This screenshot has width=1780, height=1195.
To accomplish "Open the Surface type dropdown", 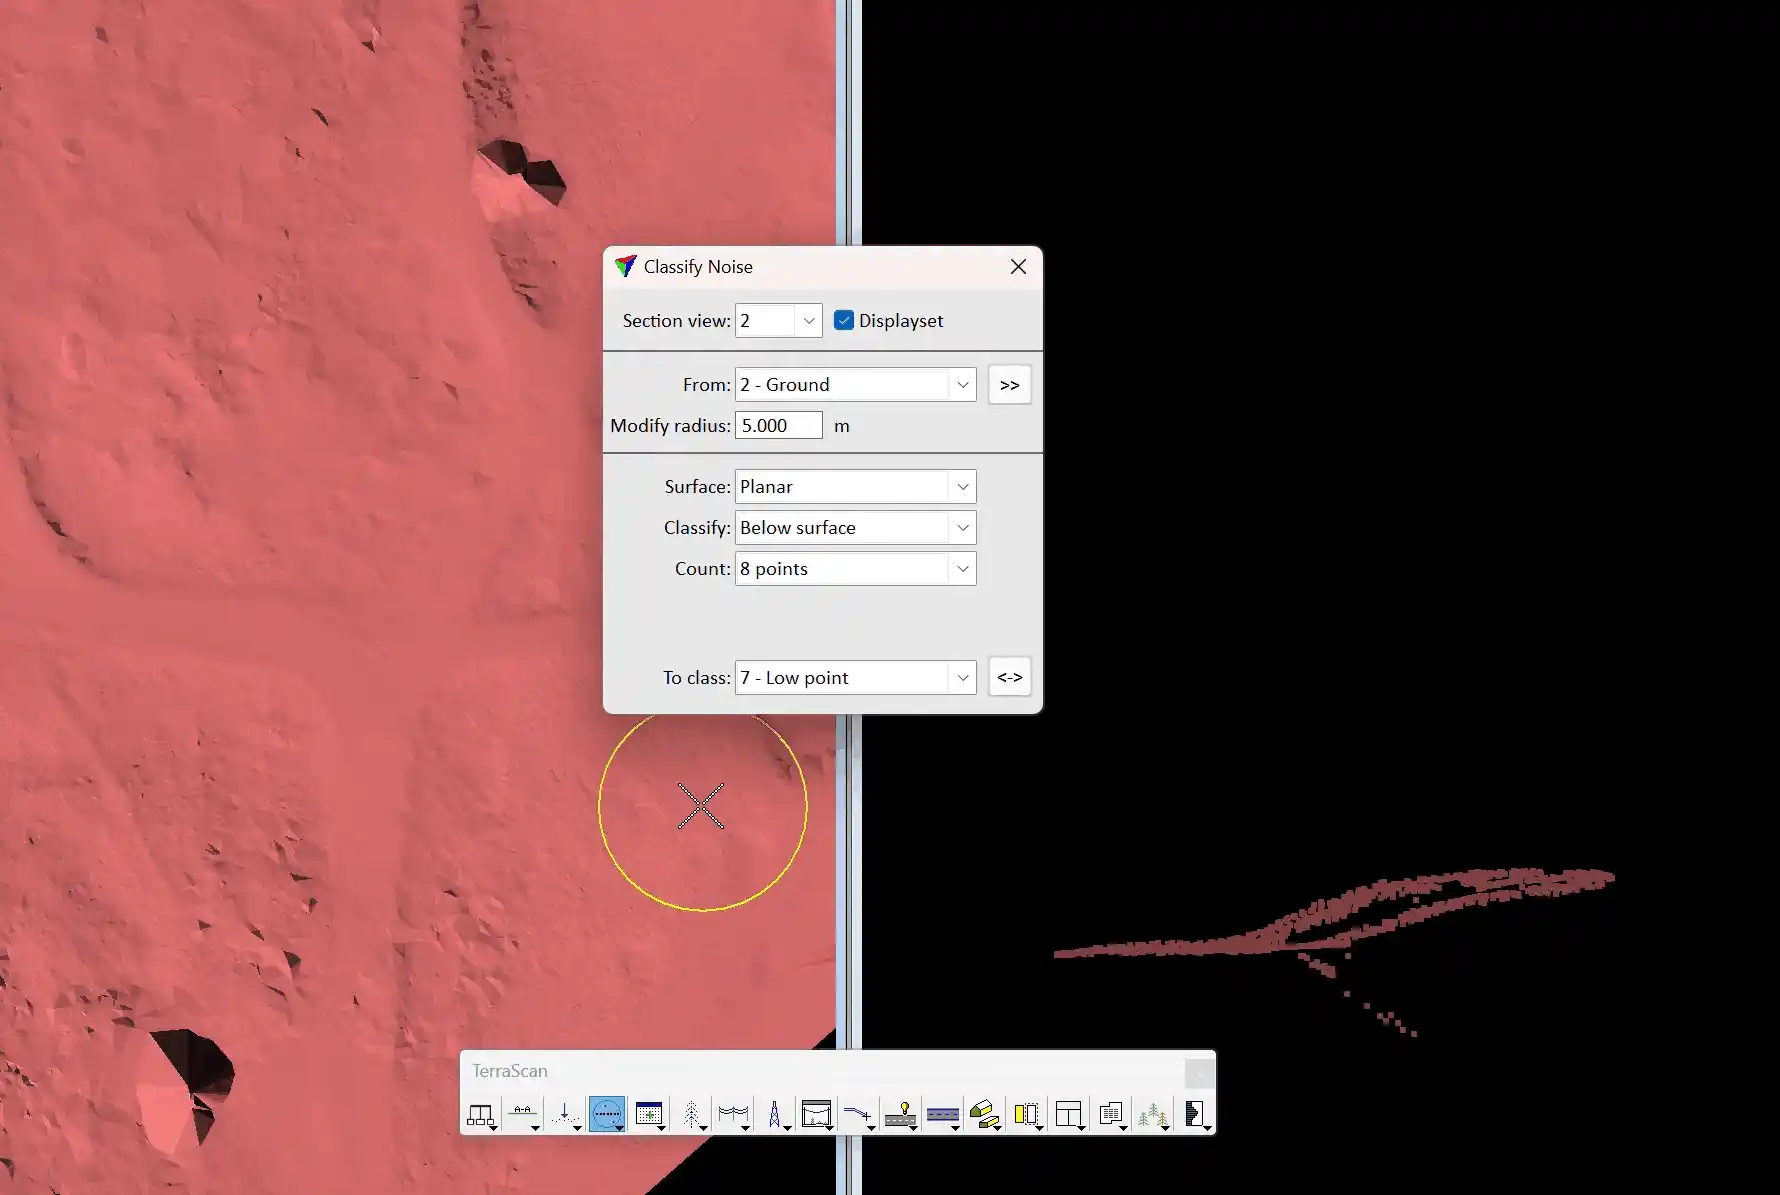I will pos(962,487).
